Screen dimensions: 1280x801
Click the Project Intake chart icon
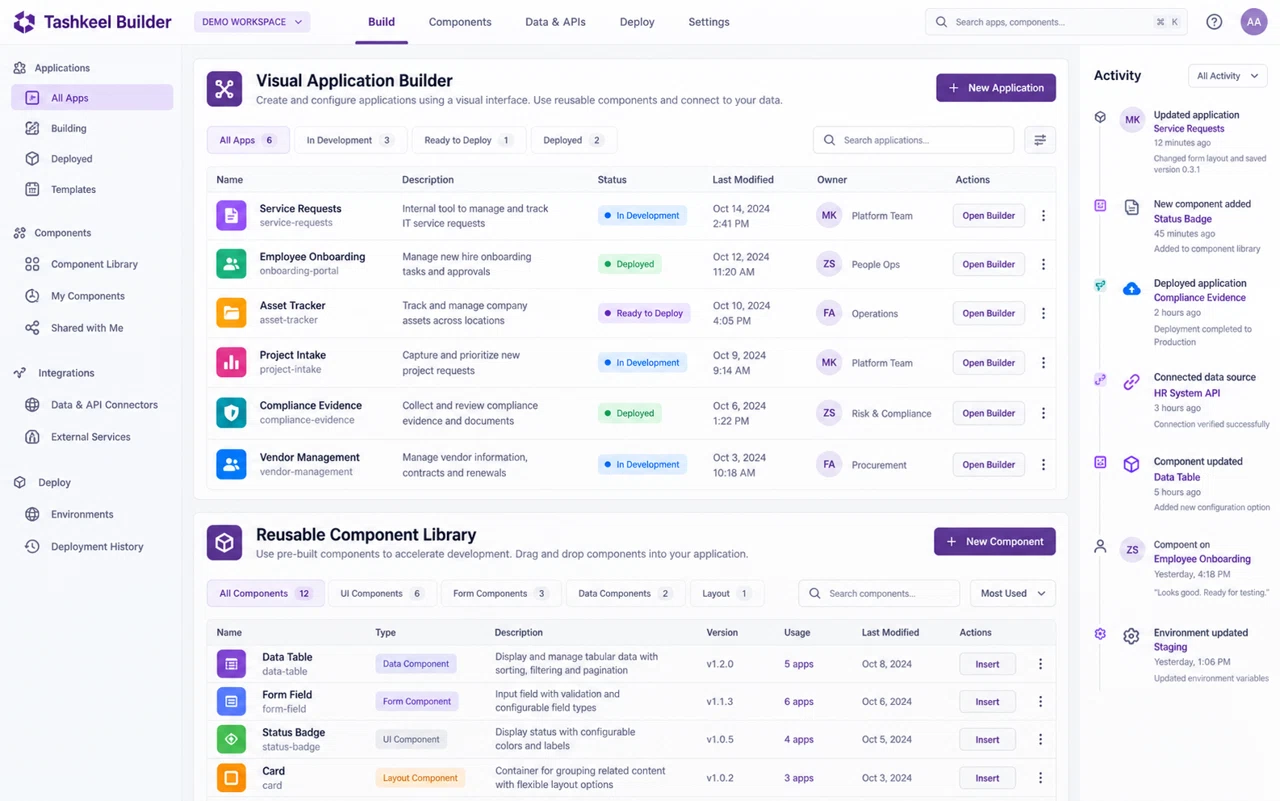pos(231,362)
